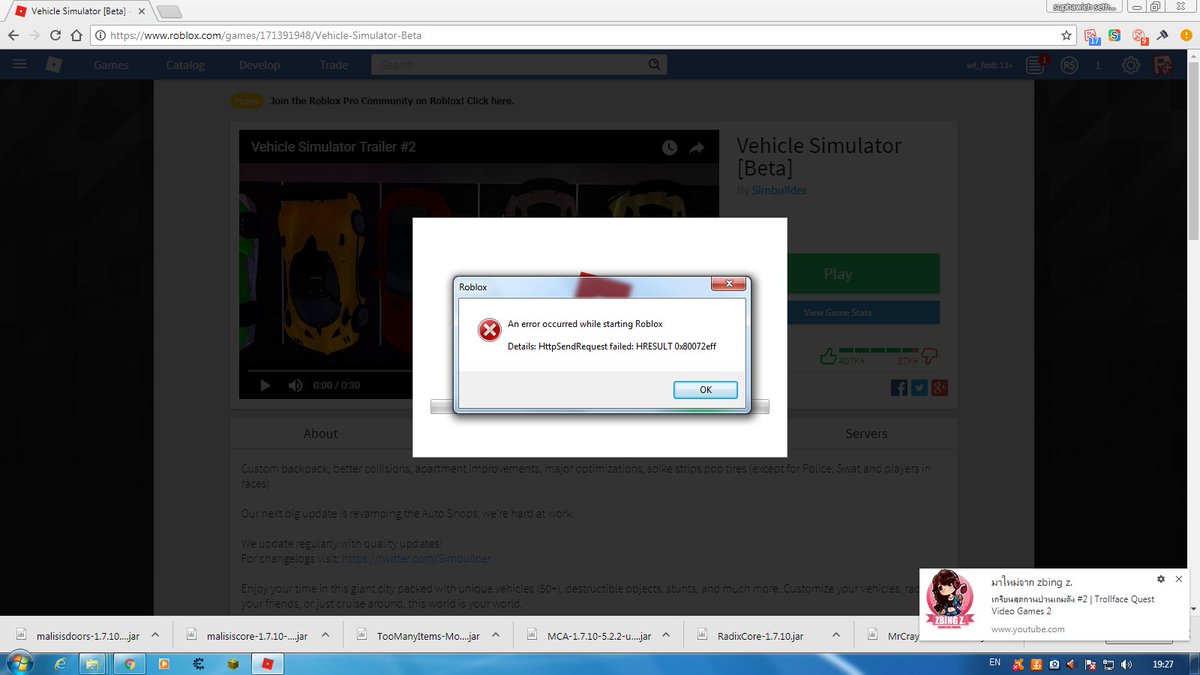This screenshot has height=675, width=1200.
Task: Share game on Google Plus
Action: [x=939, y=388]
